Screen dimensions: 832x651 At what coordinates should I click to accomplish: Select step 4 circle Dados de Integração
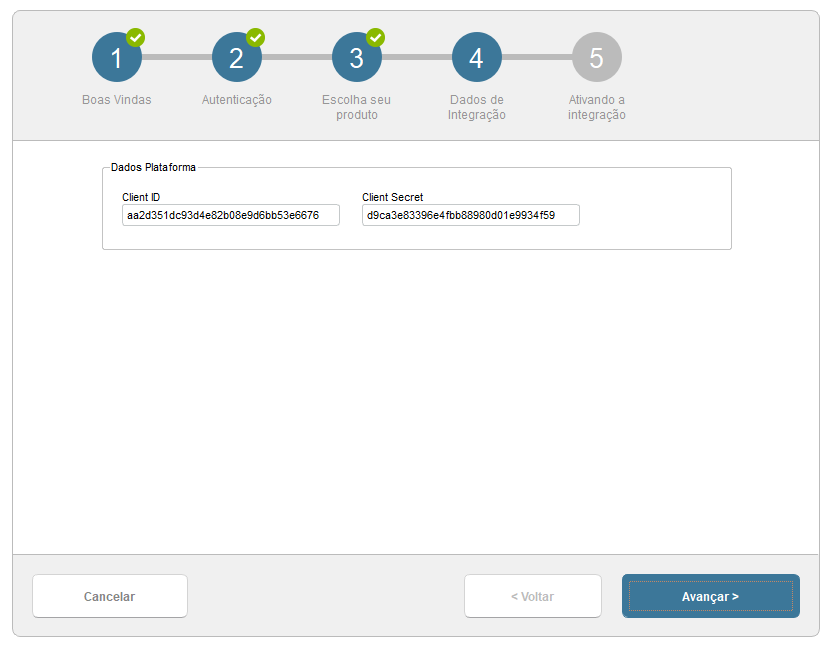476,57
